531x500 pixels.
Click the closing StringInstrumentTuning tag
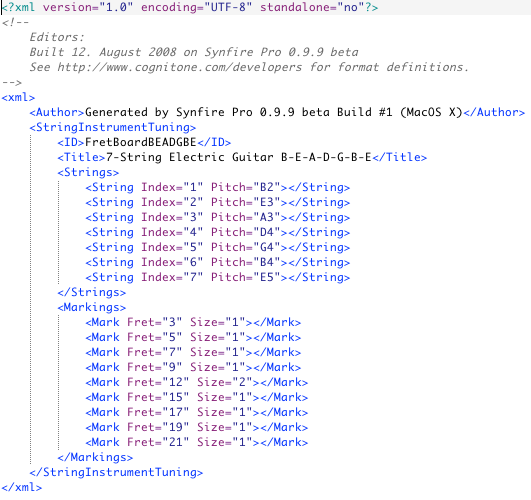[116, 472]
